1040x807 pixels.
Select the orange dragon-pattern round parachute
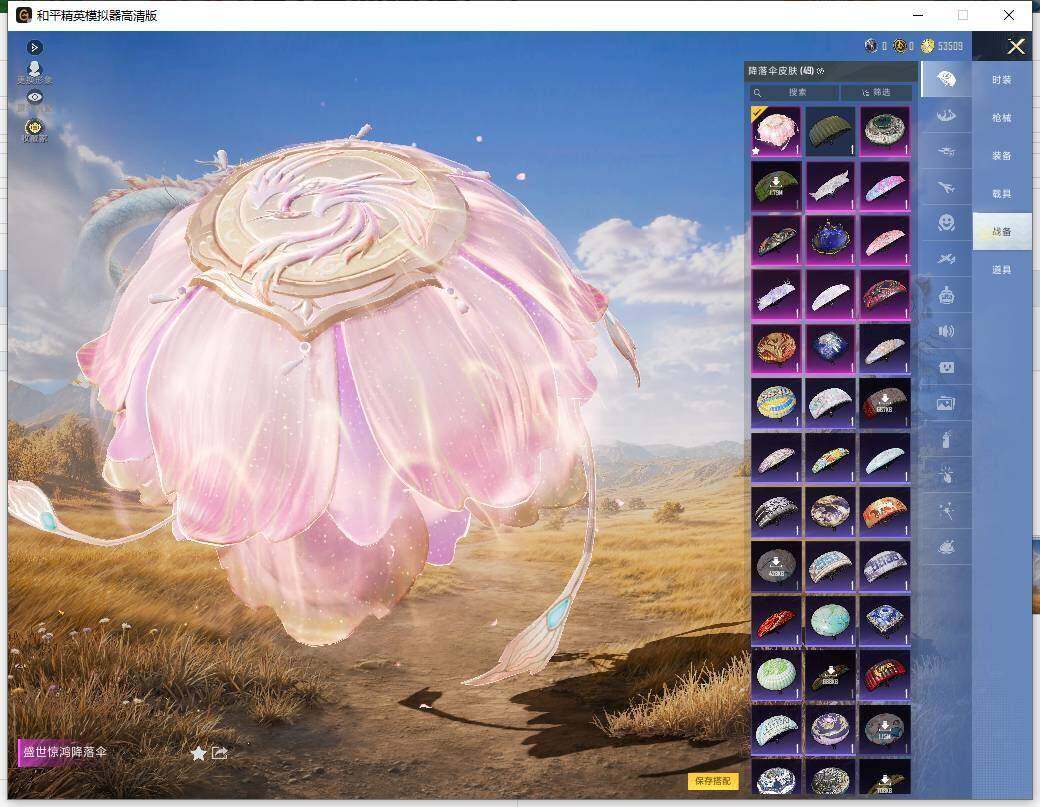pos(776,349)
